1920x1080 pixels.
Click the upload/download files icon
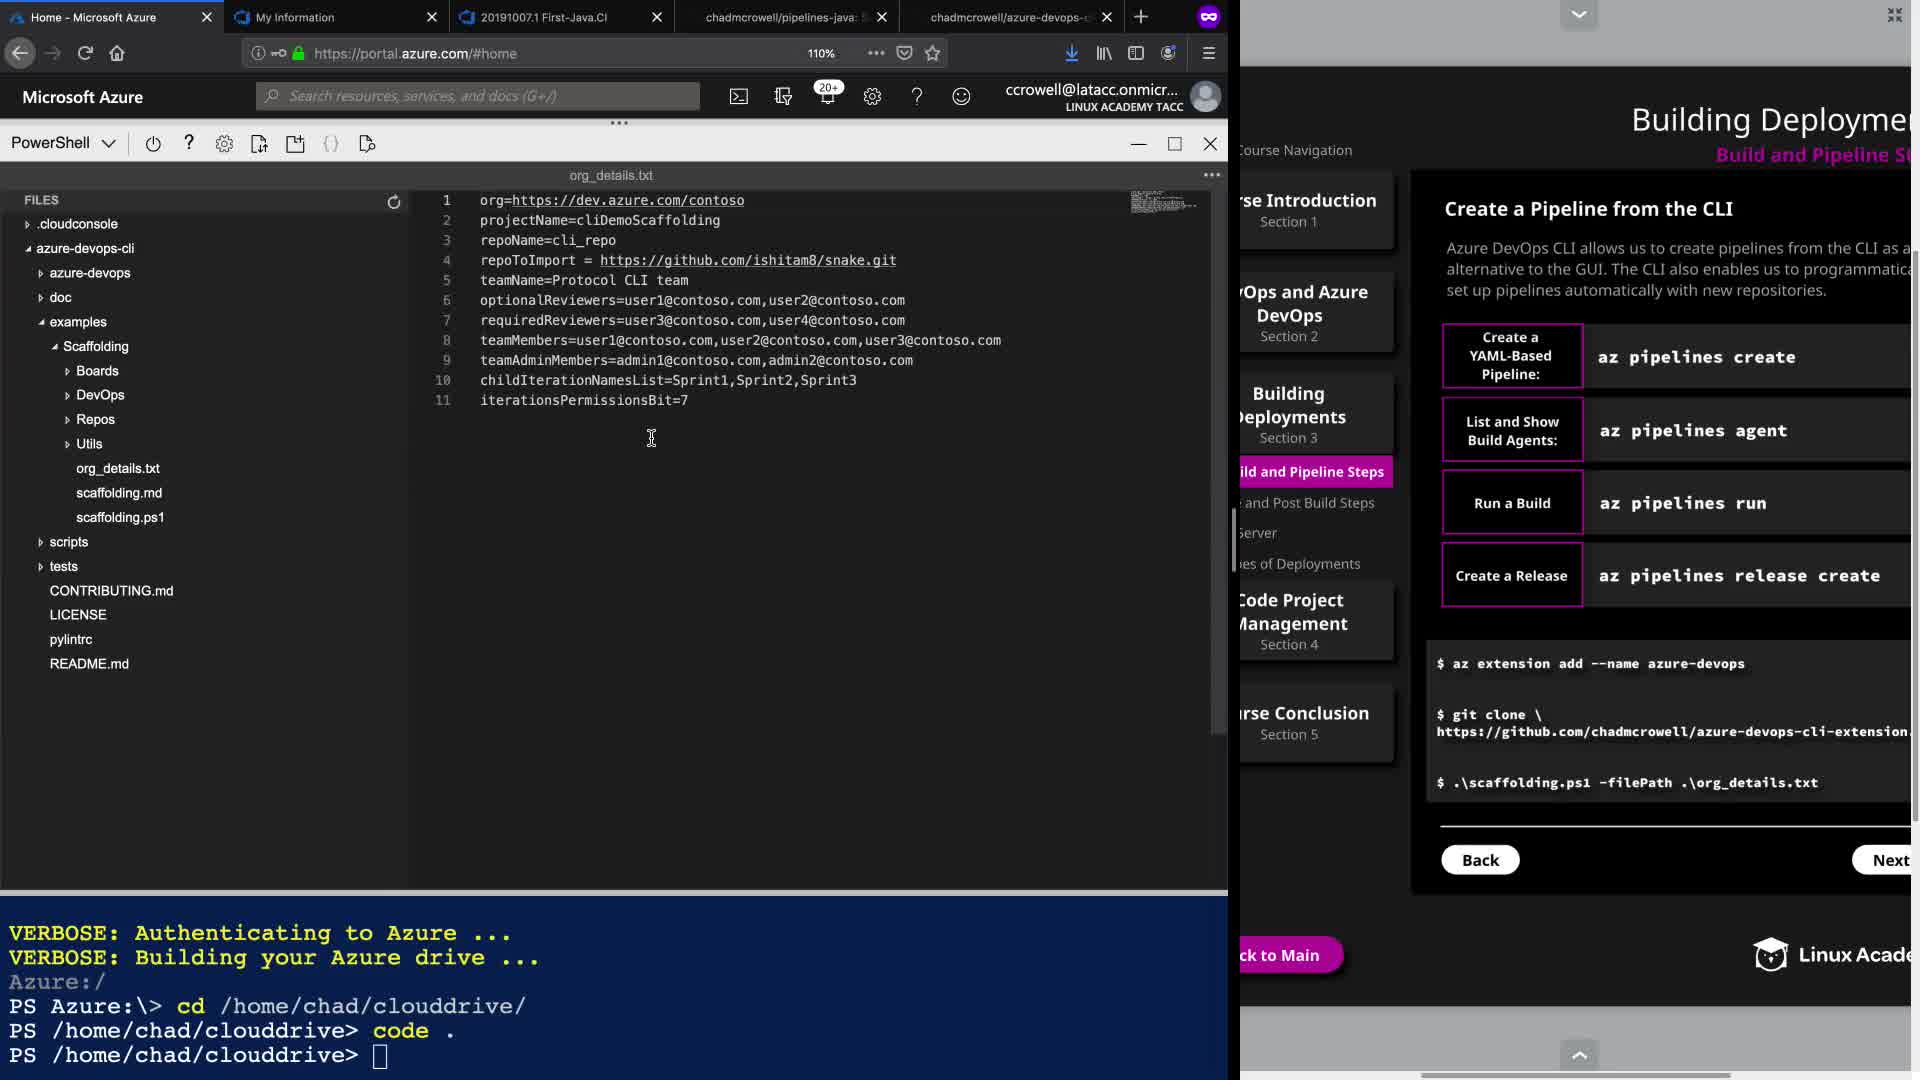[x=259, y=144]
